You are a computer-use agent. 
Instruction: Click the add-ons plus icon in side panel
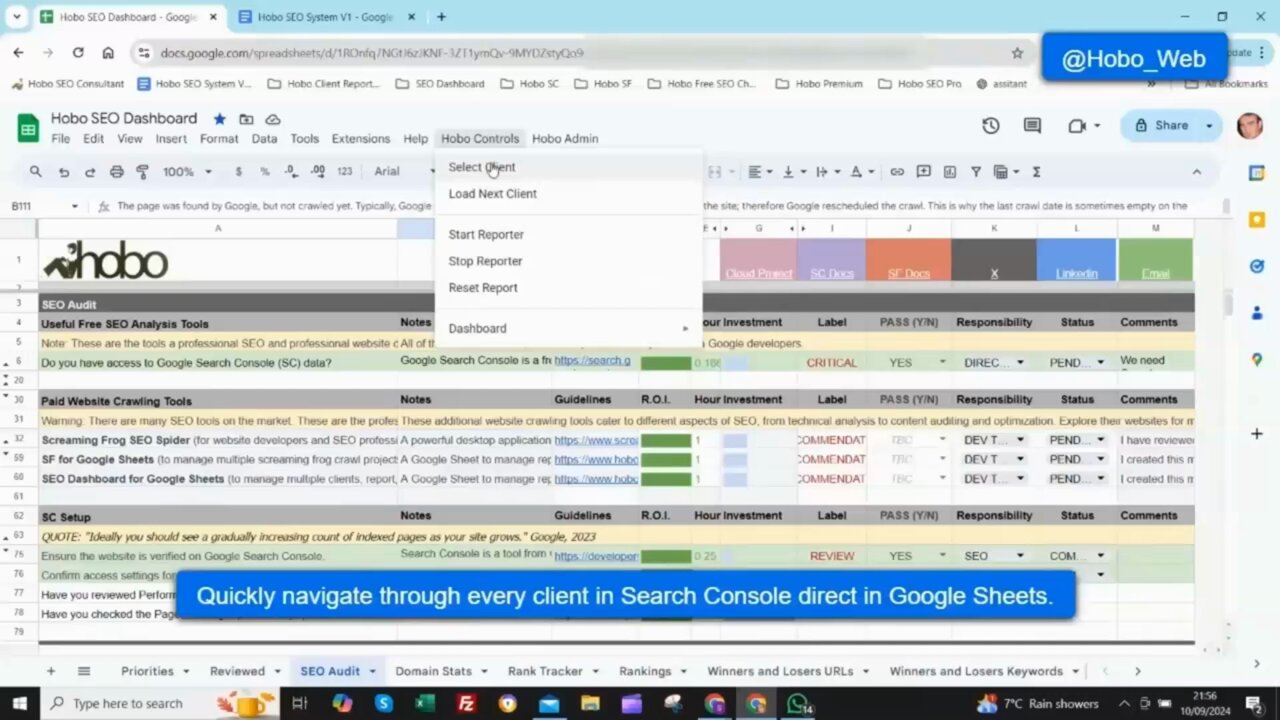coord(1257,434)
